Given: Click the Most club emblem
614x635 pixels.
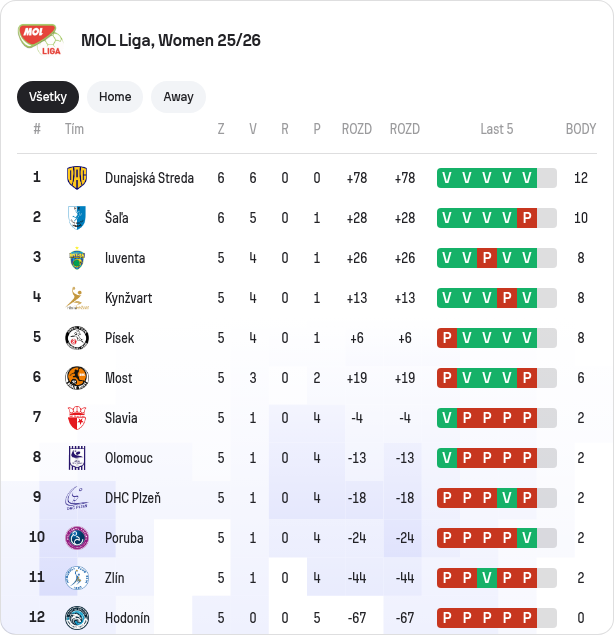Looking at the screenshot, I should click(x=77, y=378).
